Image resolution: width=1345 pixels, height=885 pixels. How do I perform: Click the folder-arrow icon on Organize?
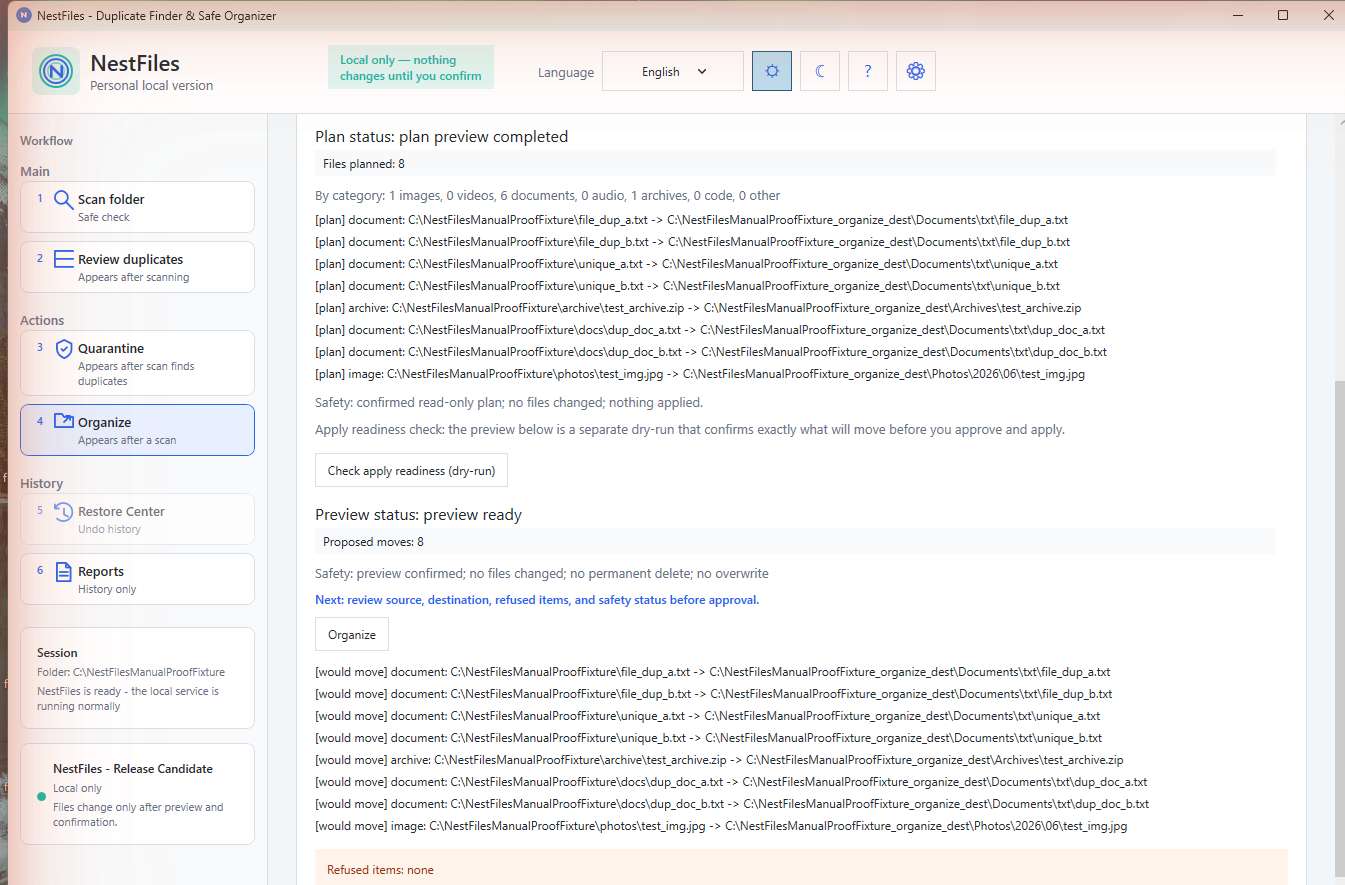(63, 422)
